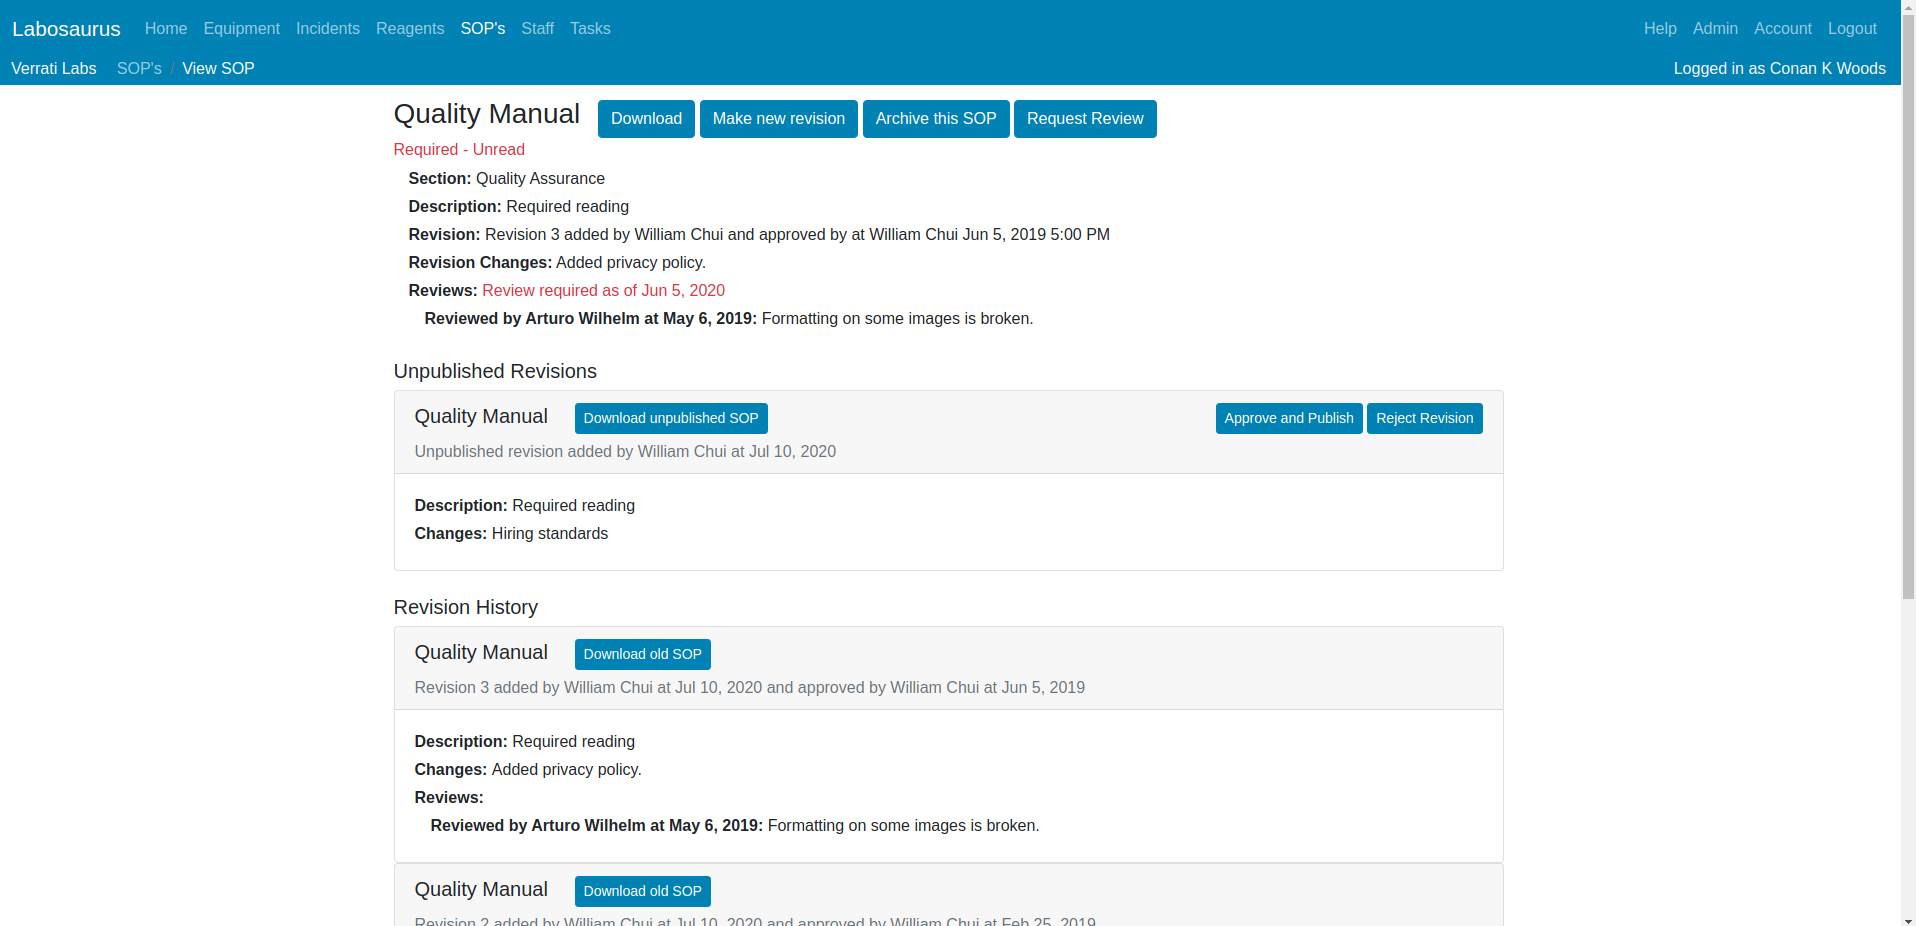Click 'Section: Quality Assurance' text
The width and height of the screenshot is (1916, 926).
506,179
